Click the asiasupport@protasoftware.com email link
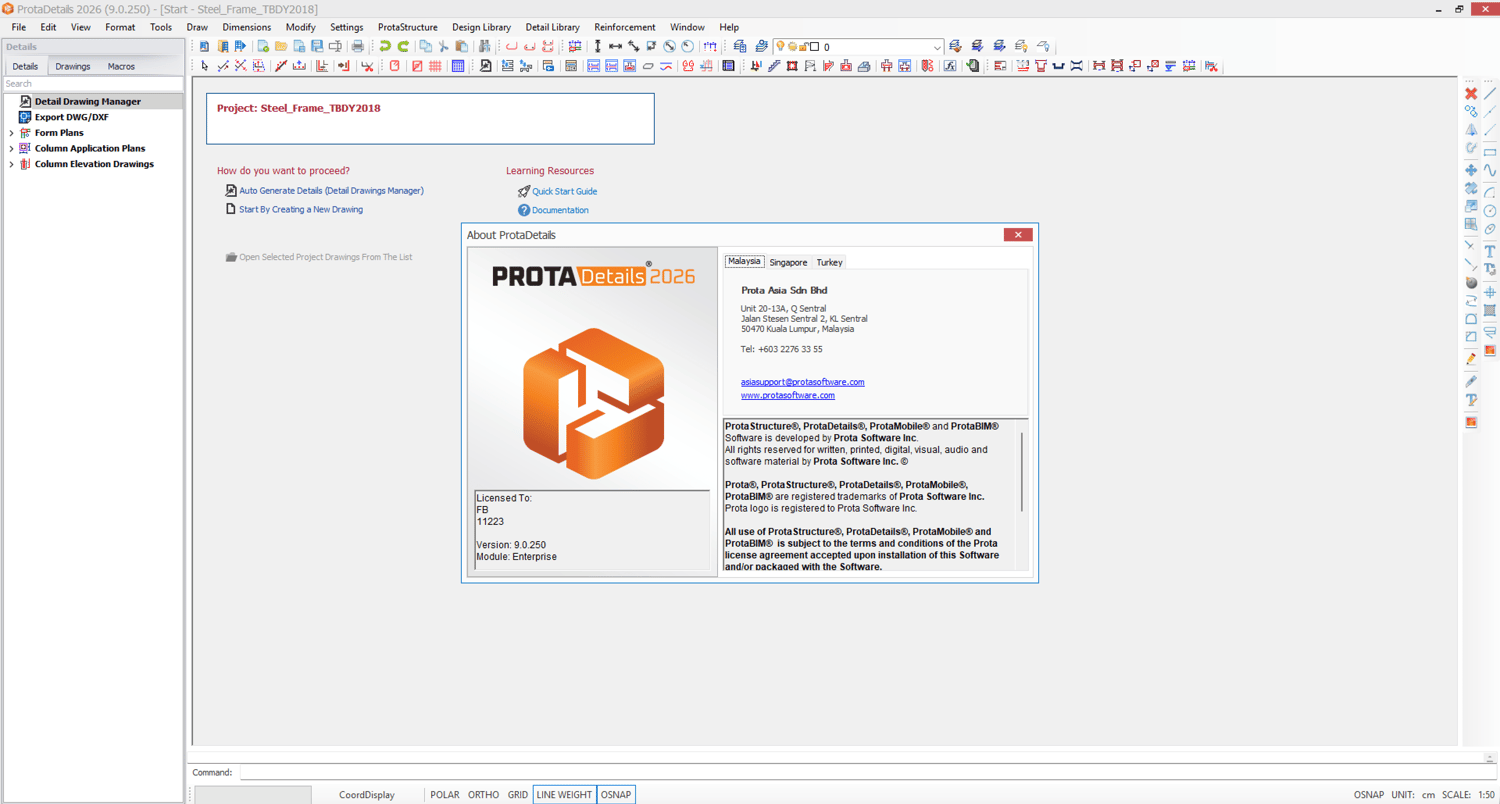Screen dimensions: 1500x804 (803, 382)
